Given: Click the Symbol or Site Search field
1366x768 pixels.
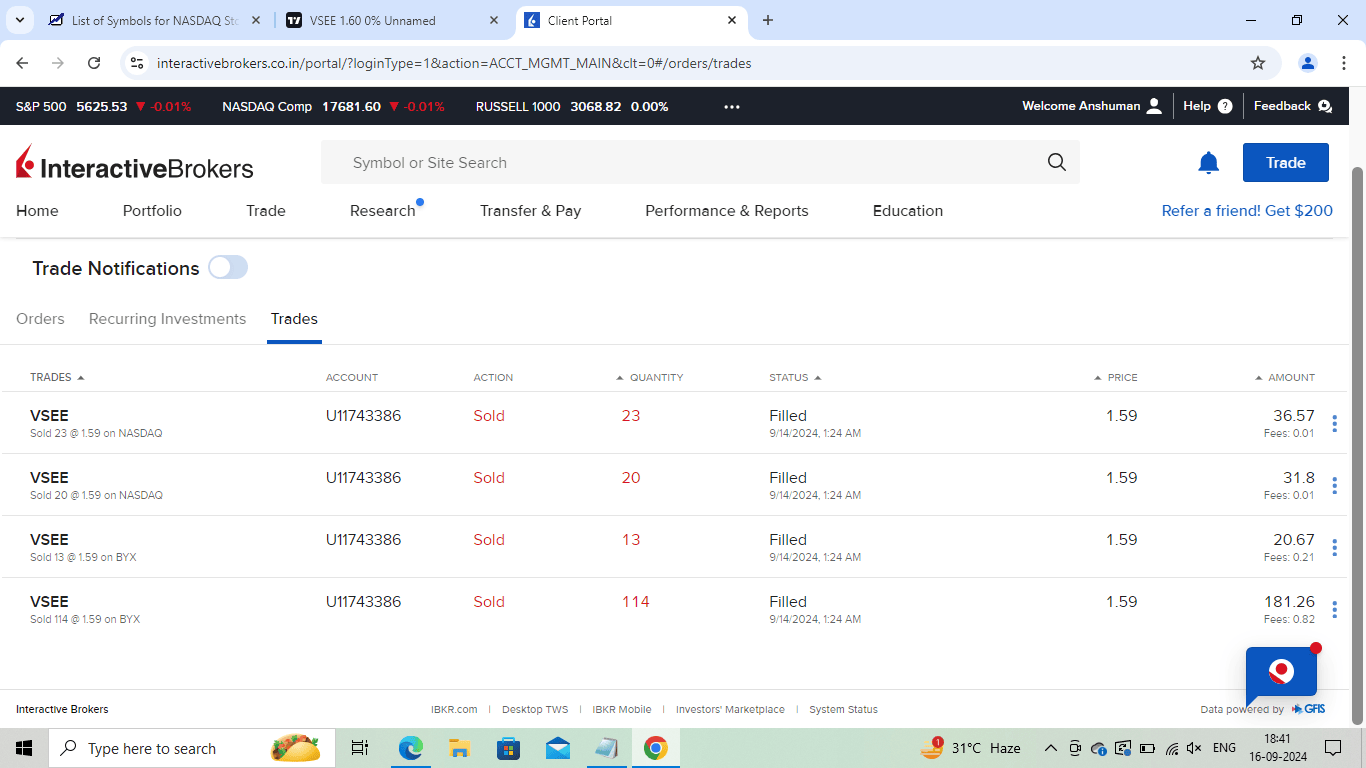Looking at the screenshot, I should point(700,162).
